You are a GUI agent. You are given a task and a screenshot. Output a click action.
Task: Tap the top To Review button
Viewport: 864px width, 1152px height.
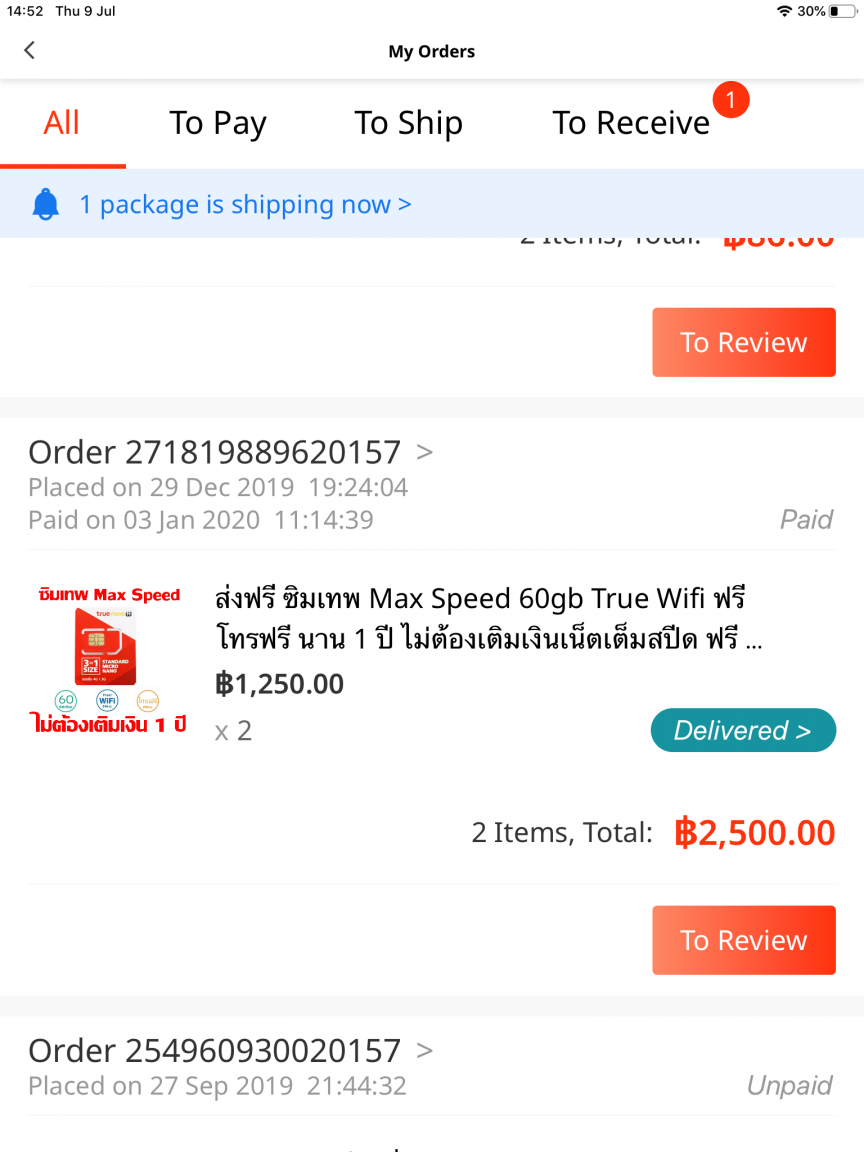tap(744, 342)
